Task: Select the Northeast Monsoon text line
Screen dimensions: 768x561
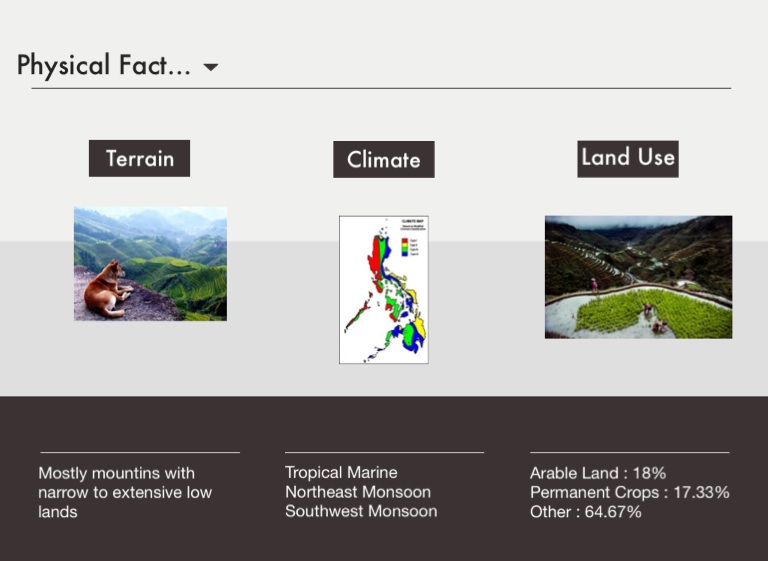Action: click(357, 492)
